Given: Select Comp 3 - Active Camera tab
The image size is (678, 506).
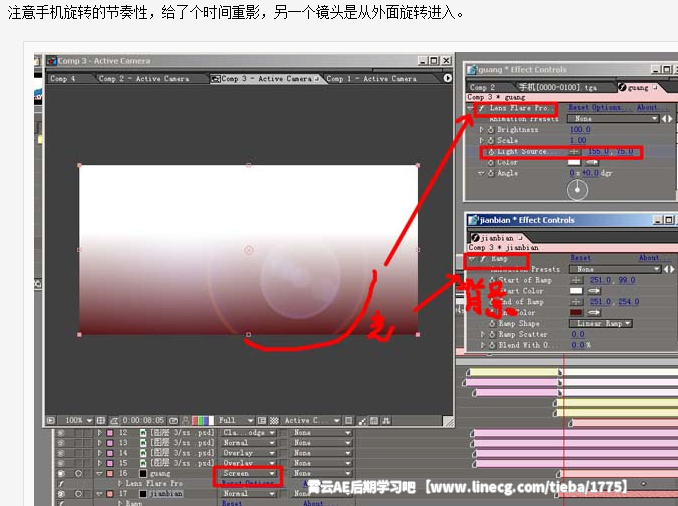Looking at the screenshot, I should [265, 79].
